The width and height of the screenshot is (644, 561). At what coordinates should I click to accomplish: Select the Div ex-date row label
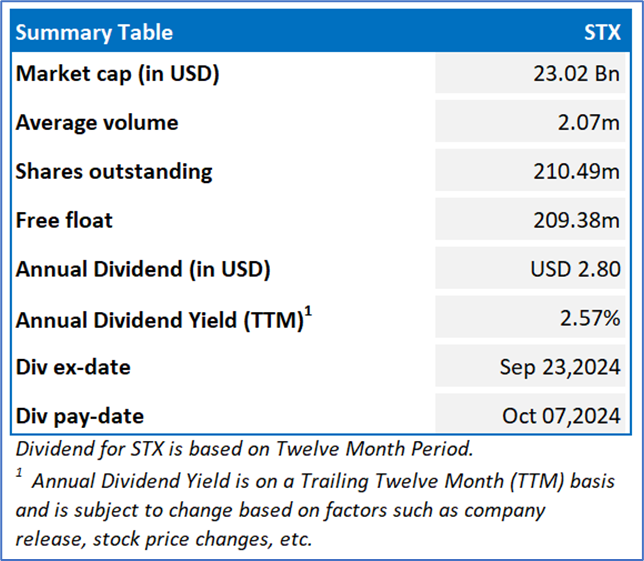[73, 367]
